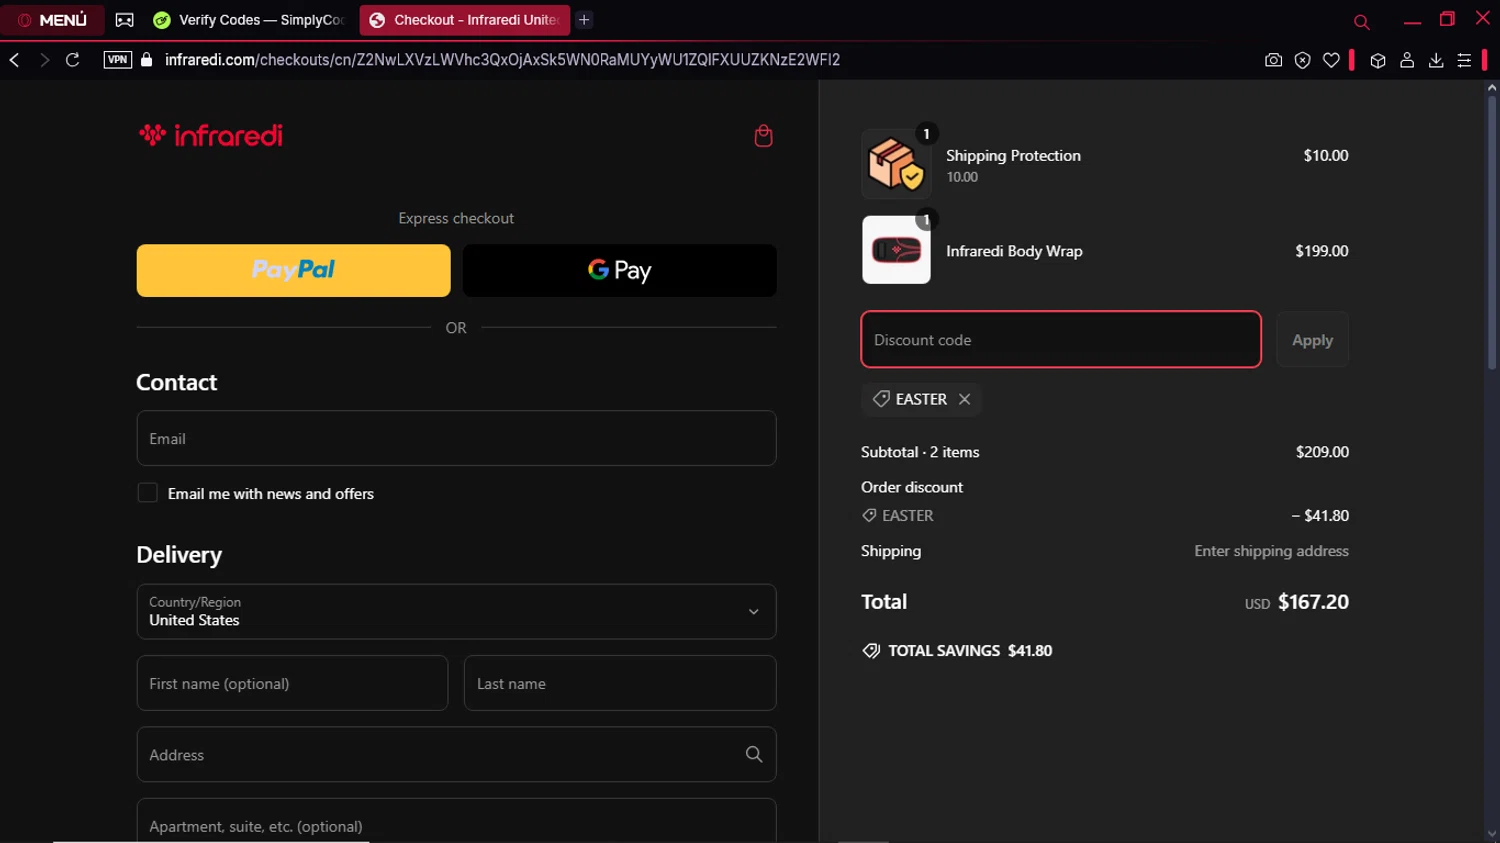Click the scrollbar up arrow
This screenshot has height=843, width=1500.
1491,88
